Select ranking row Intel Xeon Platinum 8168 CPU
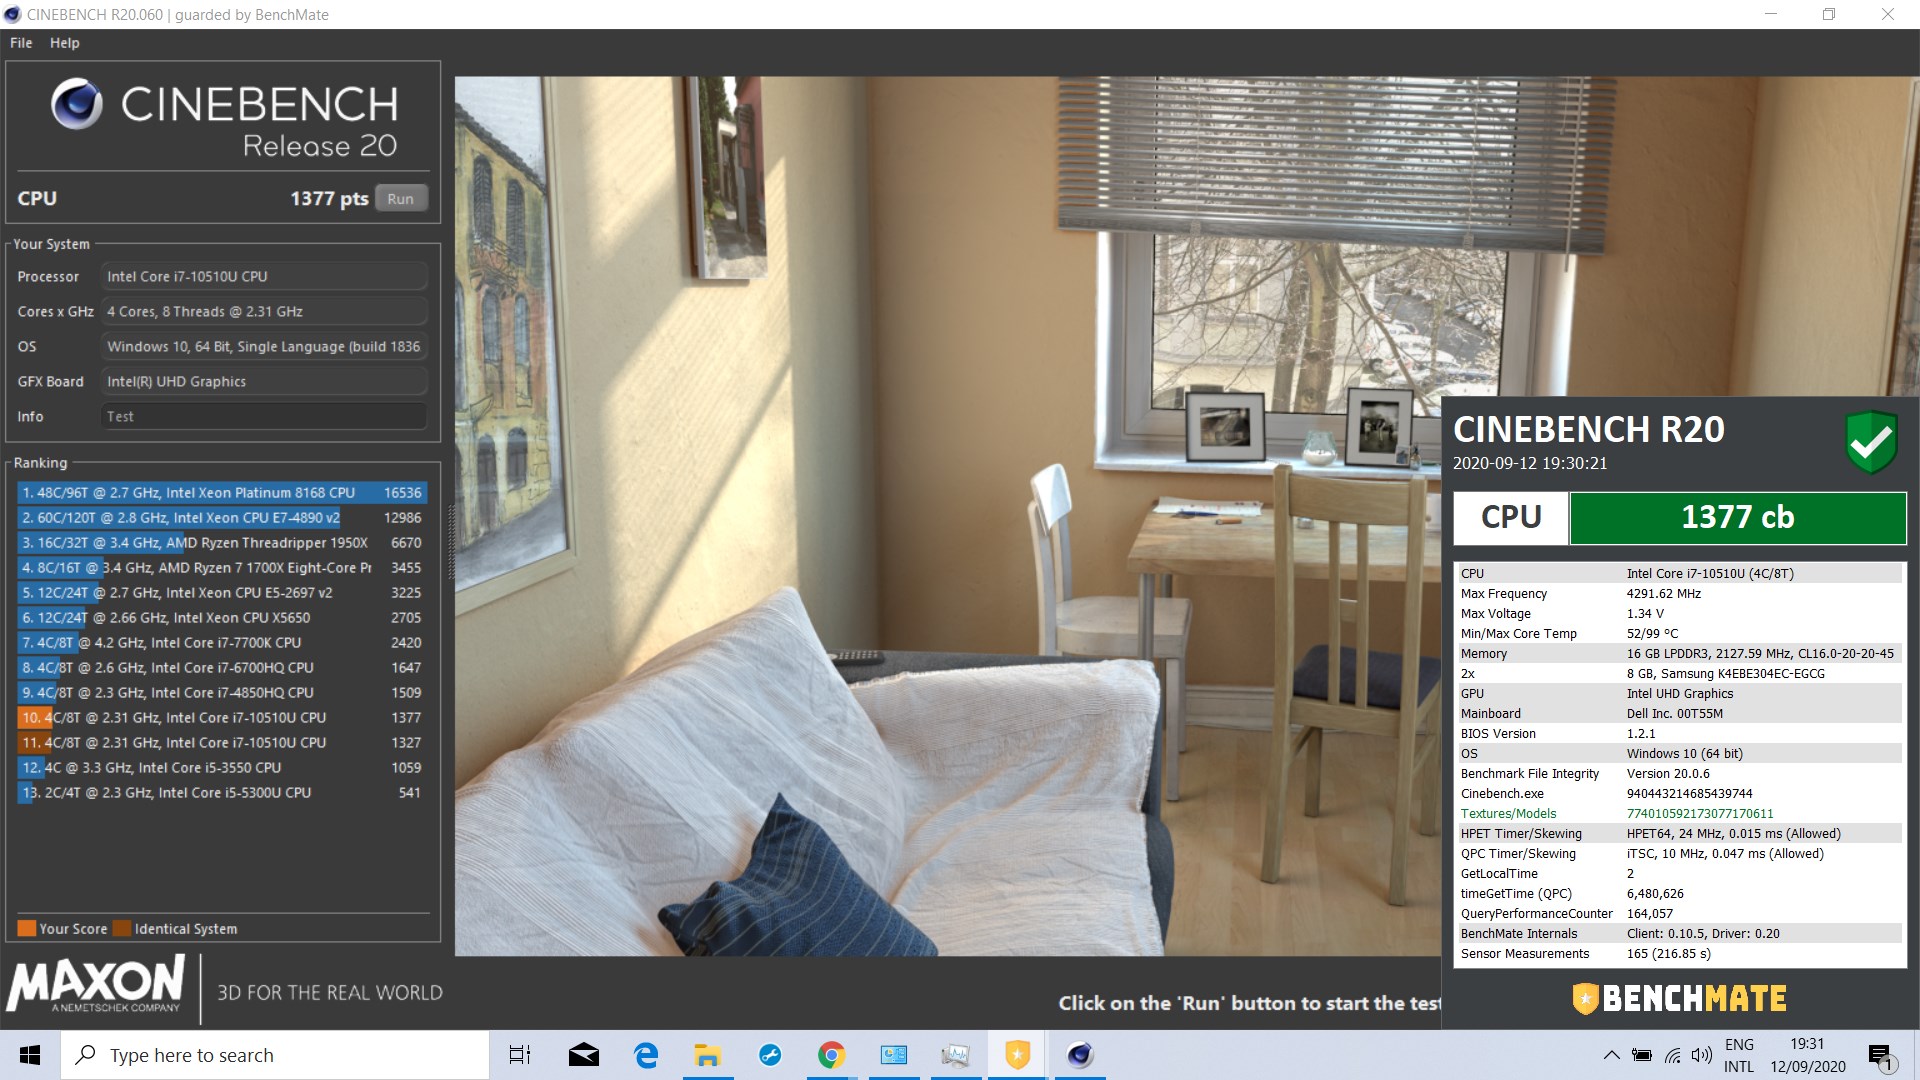The height and width of the screenshot is (1080, 1920). coord(222,492)
